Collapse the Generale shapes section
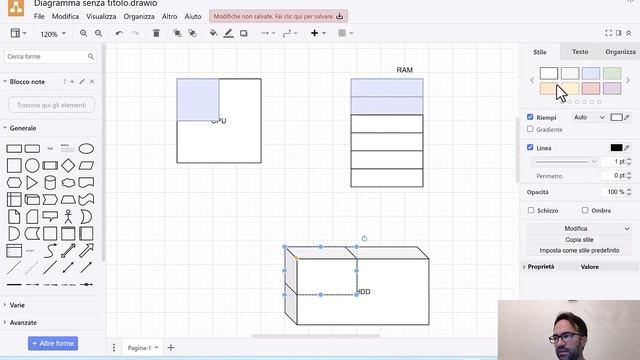 click(x=23, y=128)
